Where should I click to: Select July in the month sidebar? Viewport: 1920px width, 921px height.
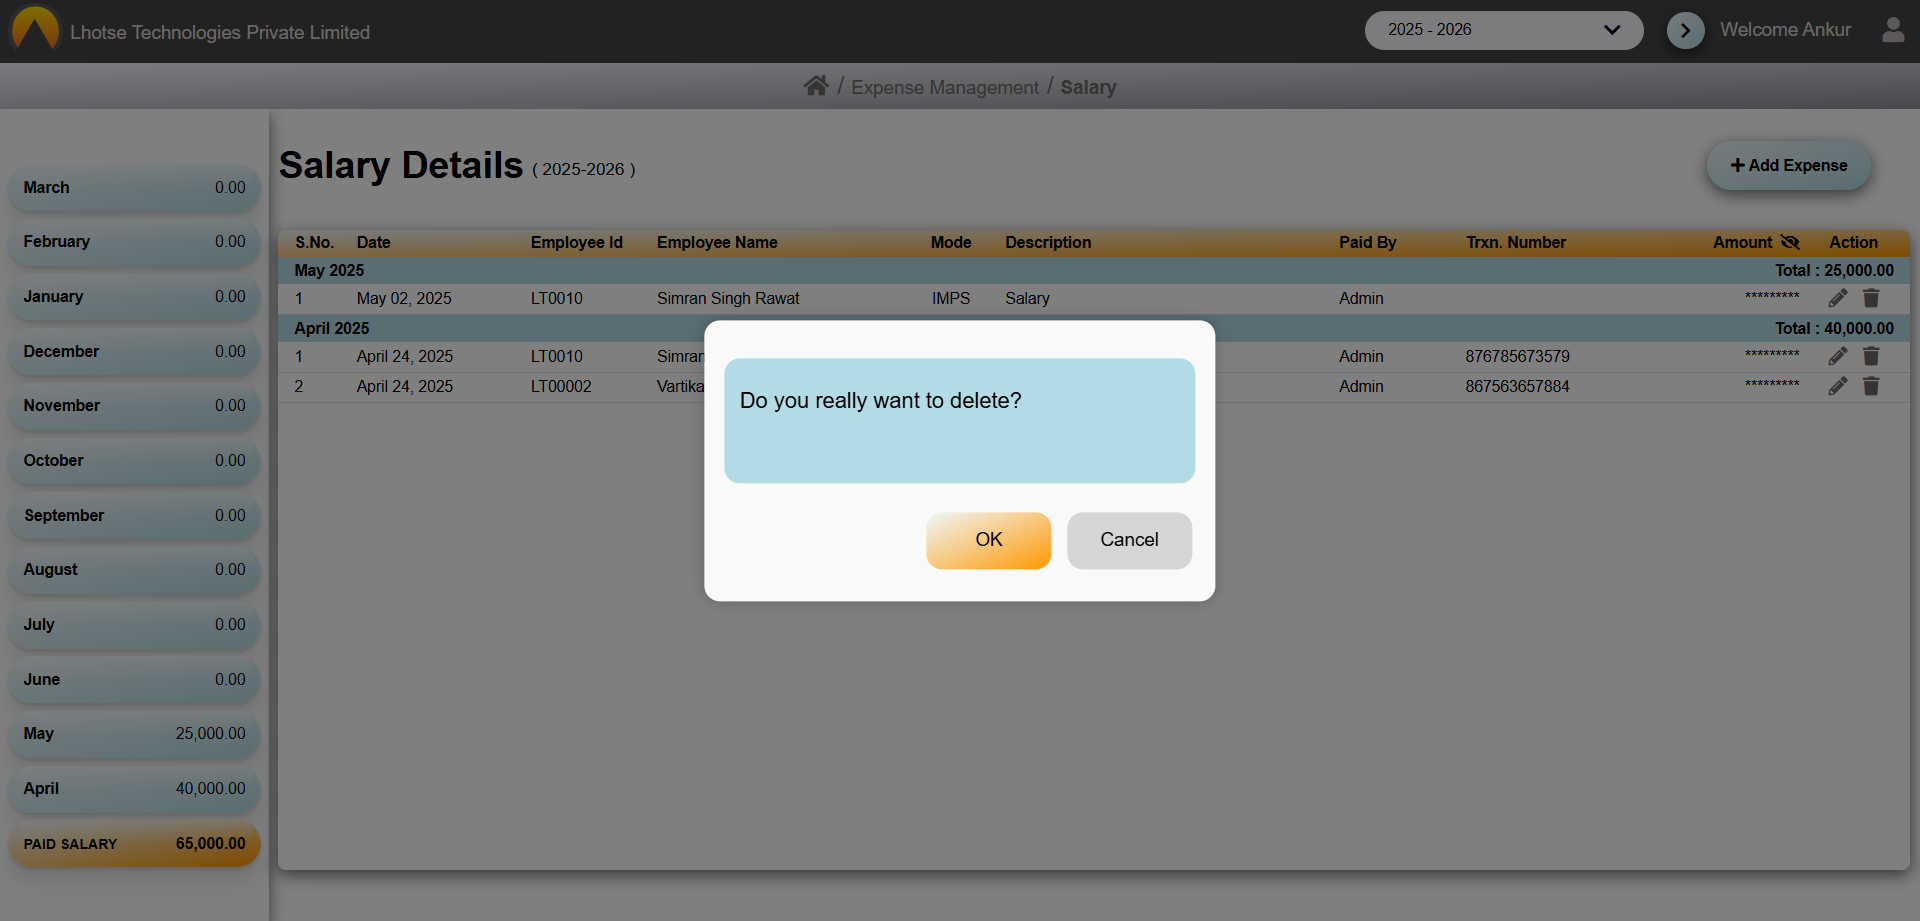click(x=135, y=625)
